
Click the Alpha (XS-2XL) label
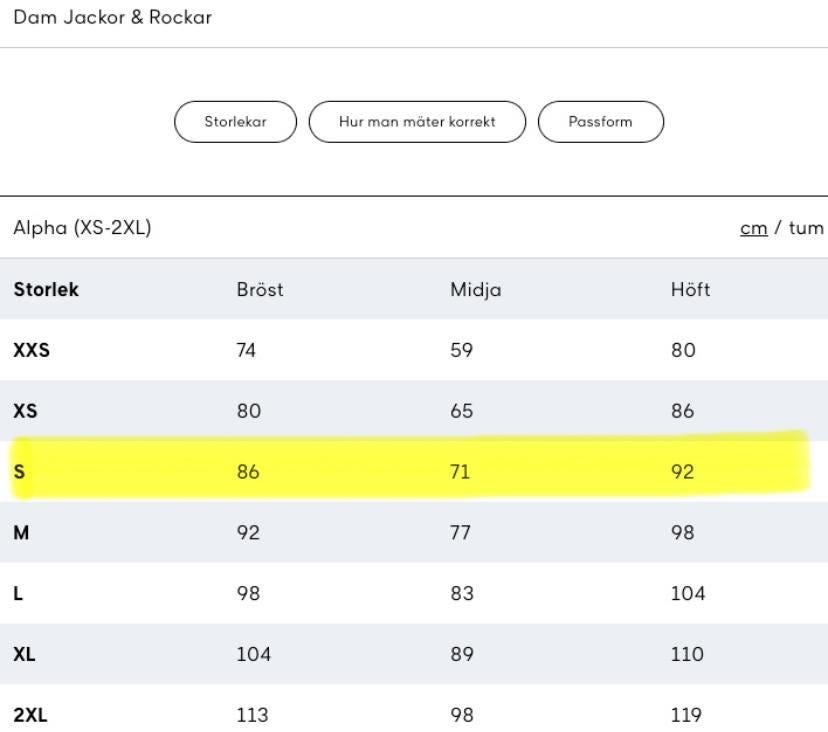tap(82, 228)
